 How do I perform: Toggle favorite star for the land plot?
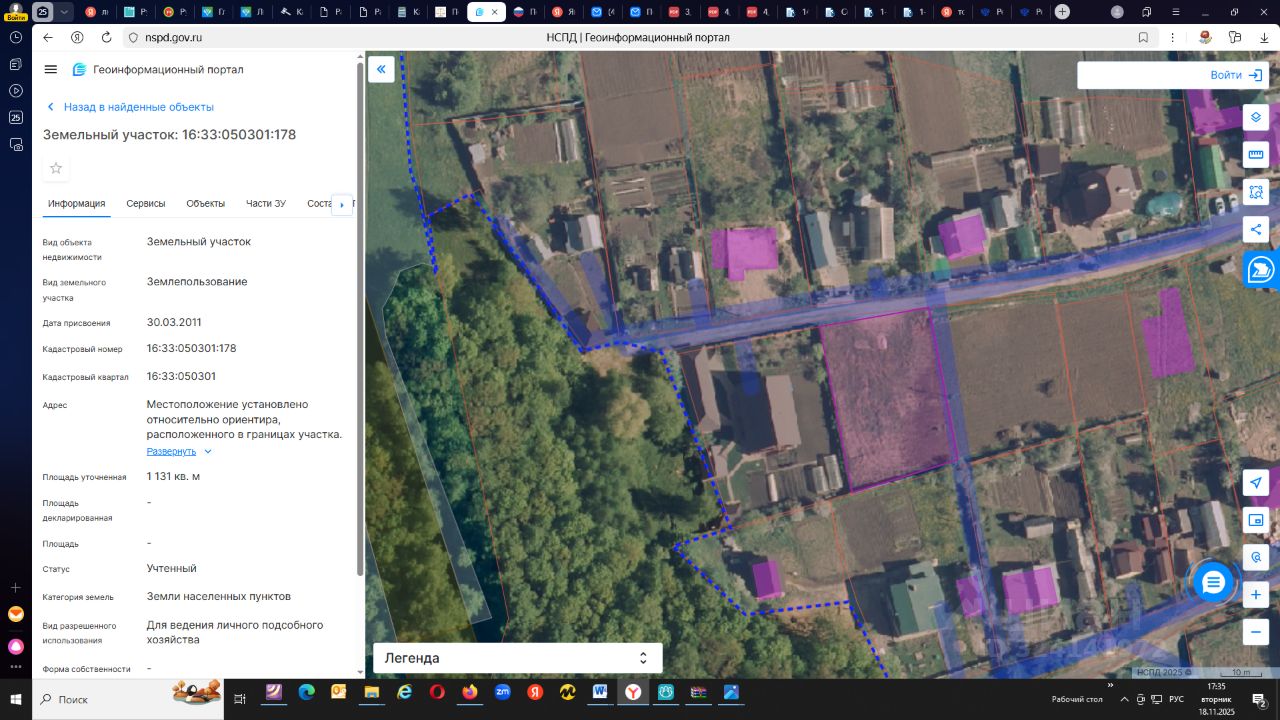tap(56, 168)
